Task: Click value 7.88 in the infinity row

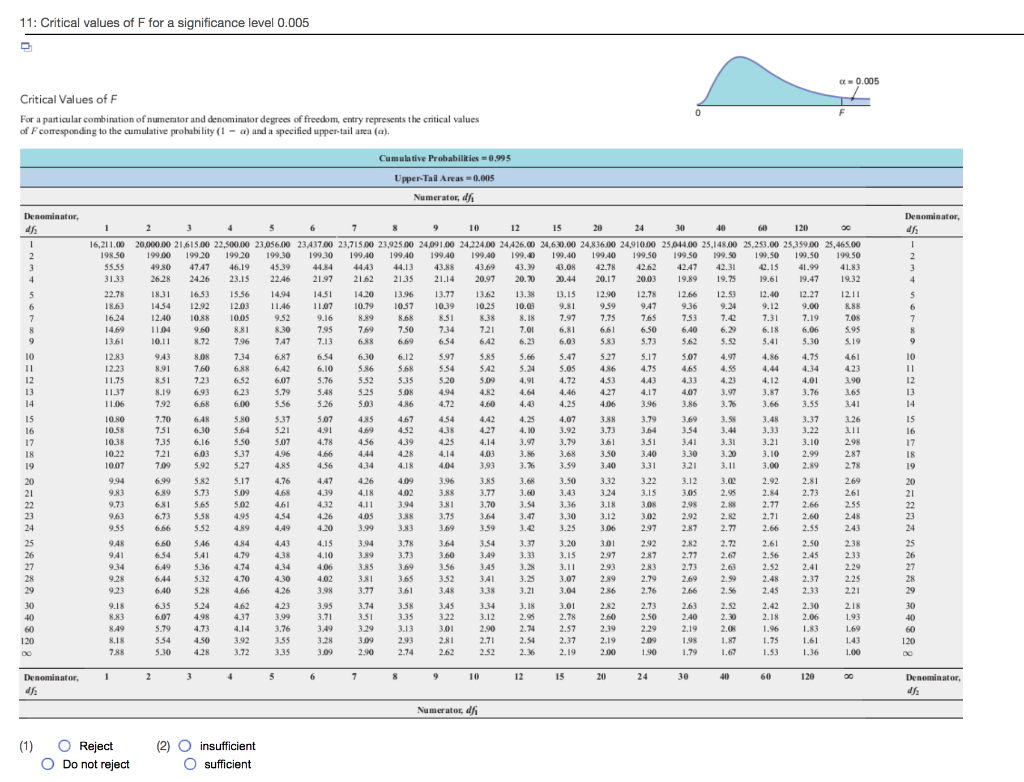Action: click(117, 652)
